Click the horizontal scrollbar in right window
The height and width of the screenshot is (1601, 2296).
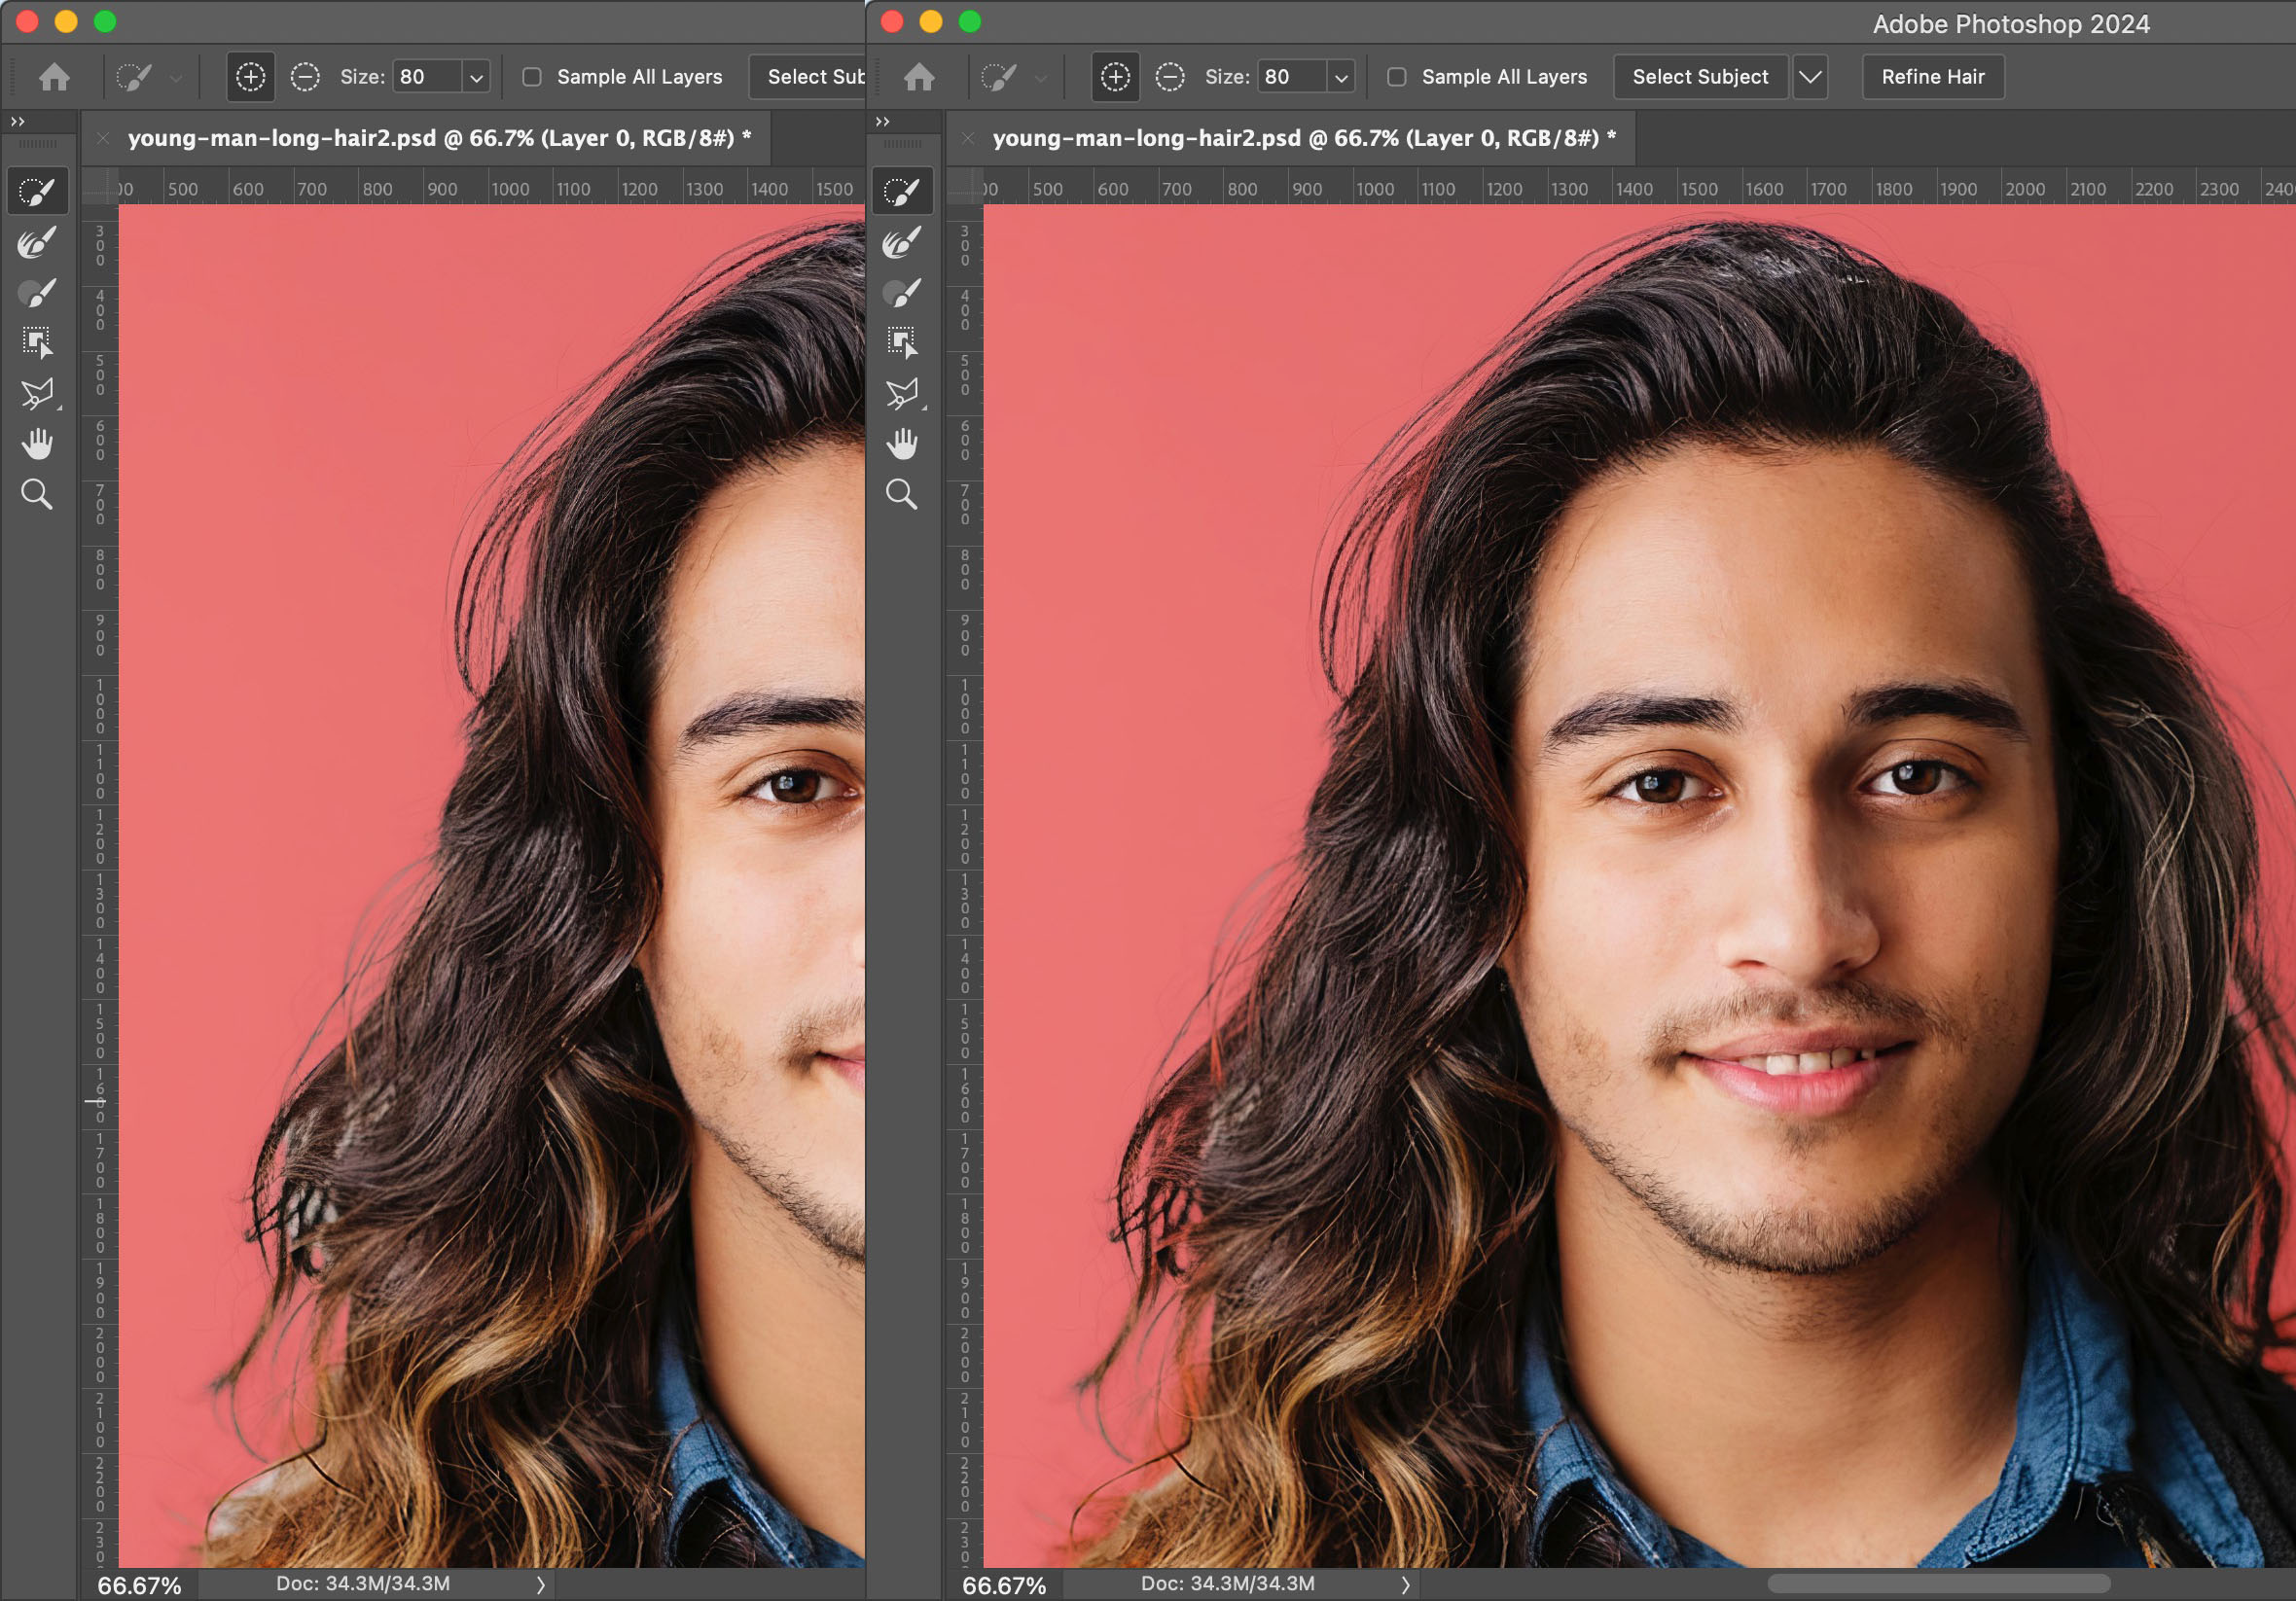click(1938, 1583)
